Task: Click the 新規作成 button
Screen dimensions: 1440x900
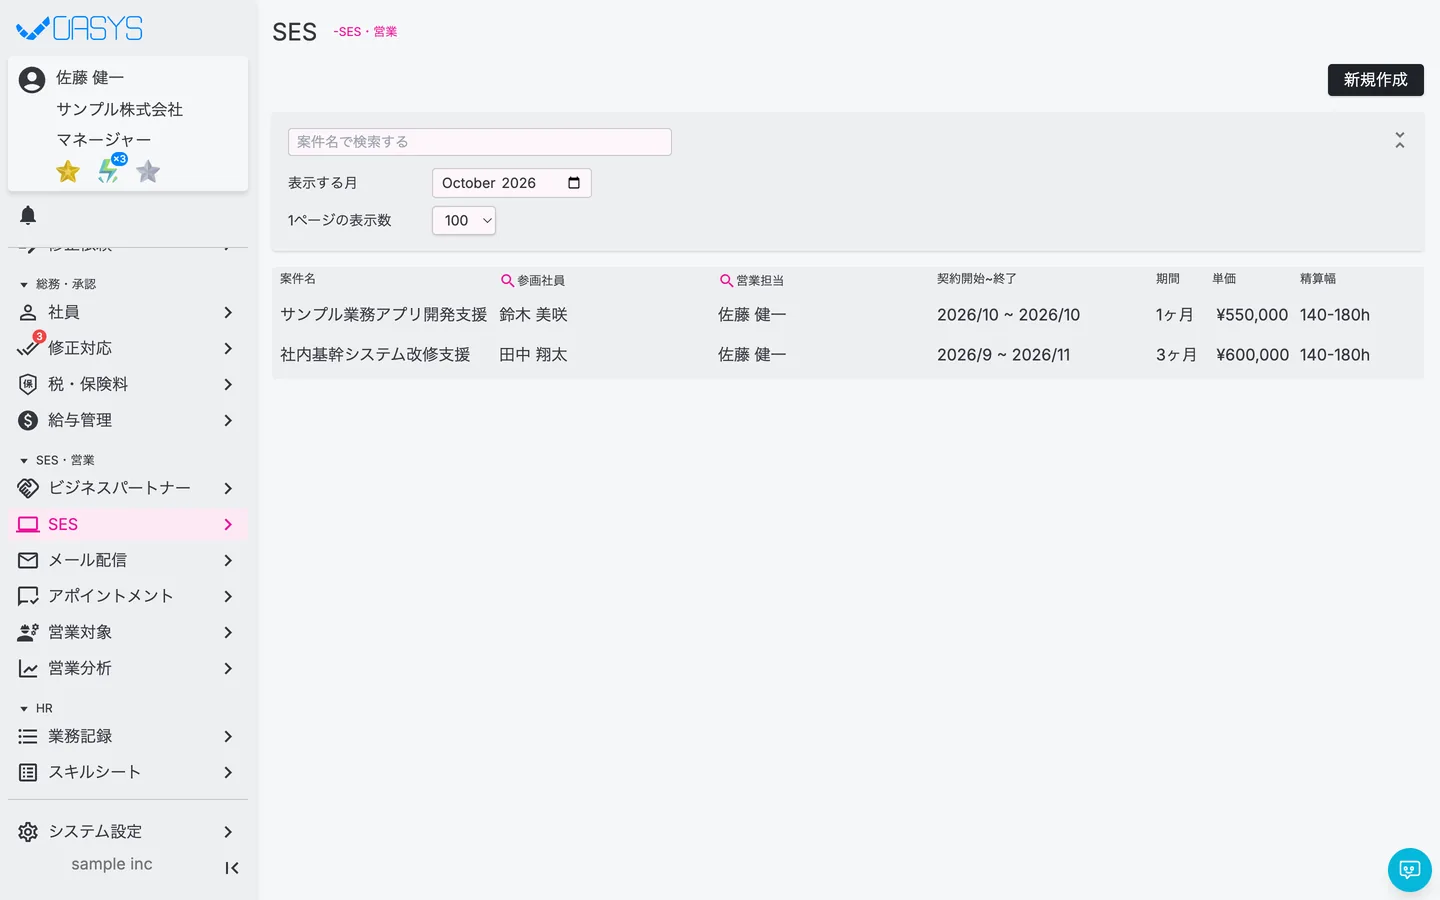Action: tap(1376, 80)
